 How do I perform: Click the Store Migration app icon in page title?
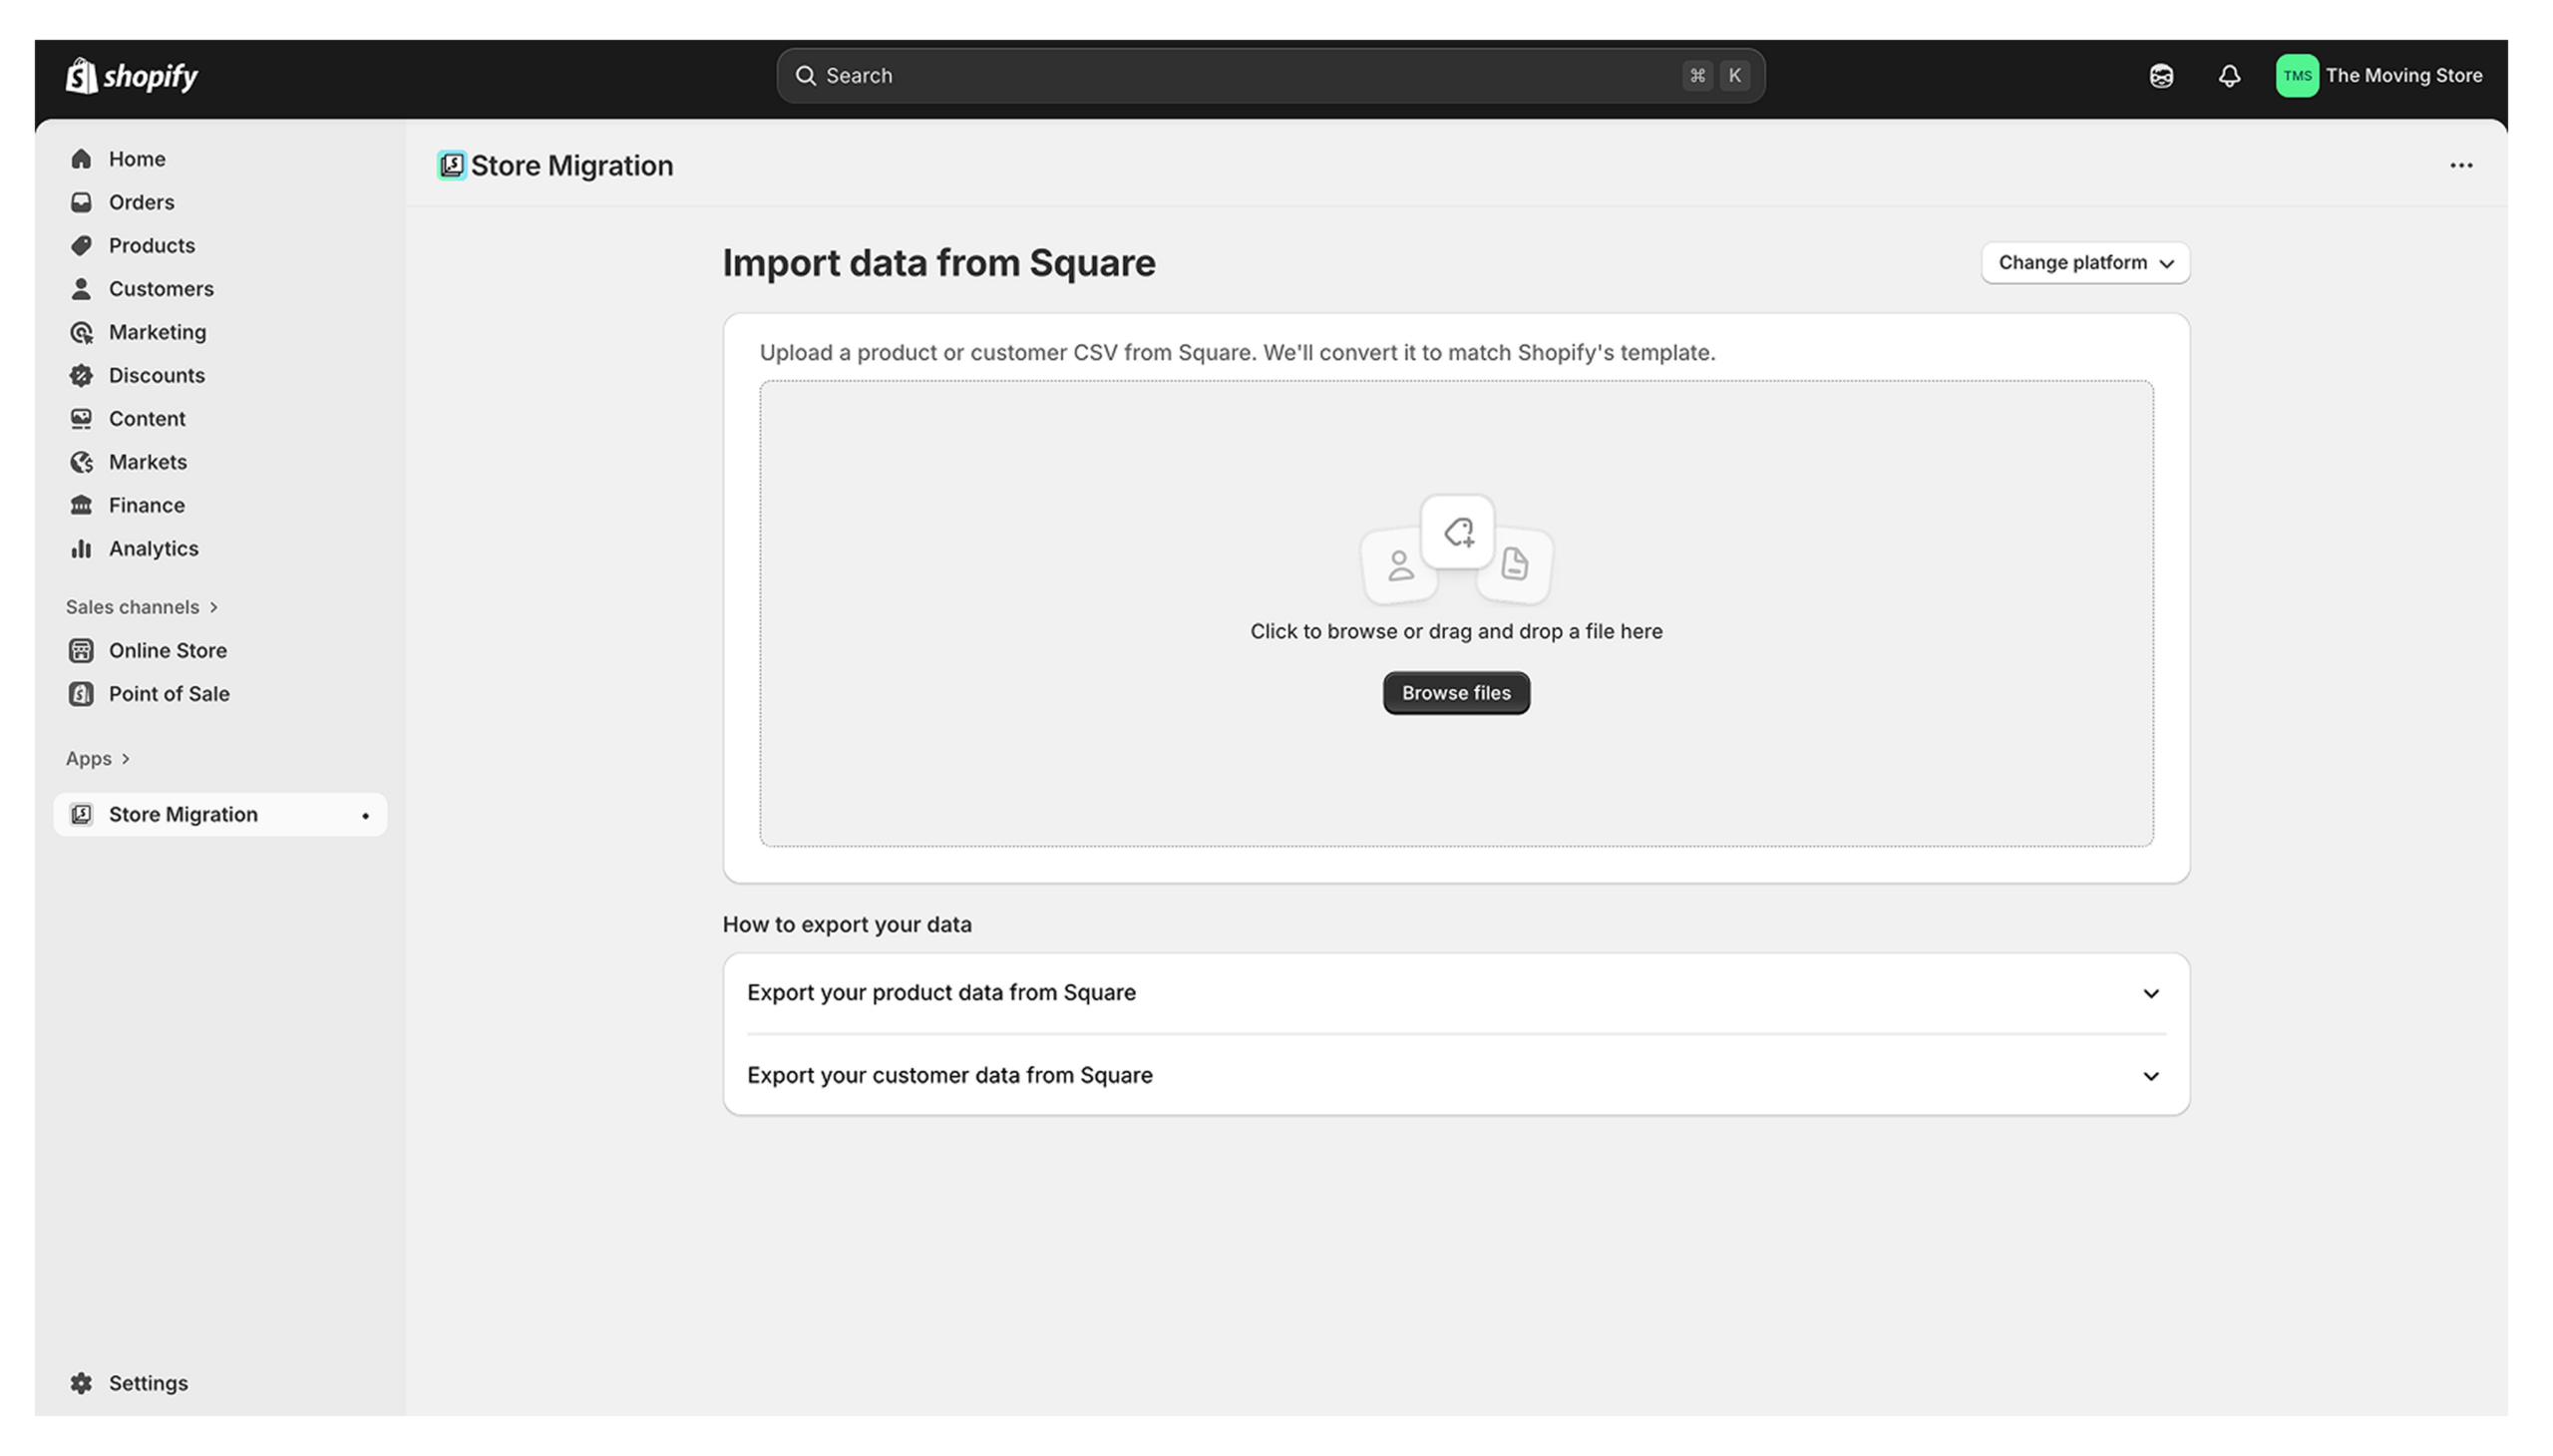pyautogui.click(x=451, y=165)
